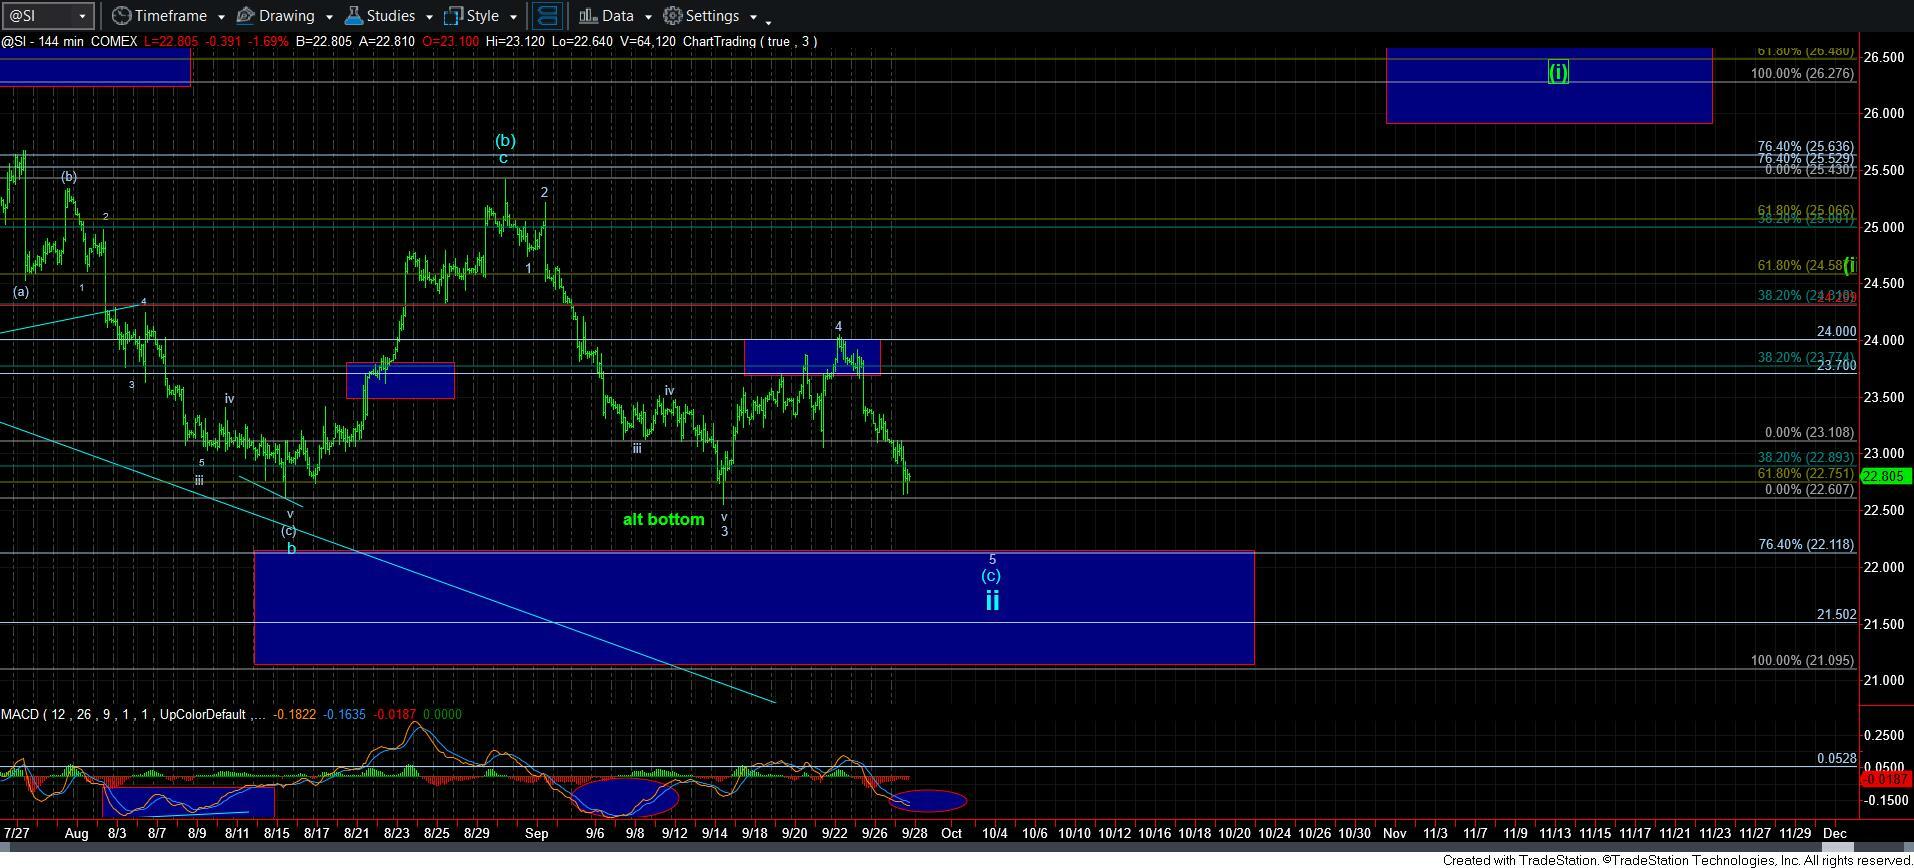Viewport: 1914px width, 868px height.
Task: Open the Data menu label
Action: tap(617, 16)
